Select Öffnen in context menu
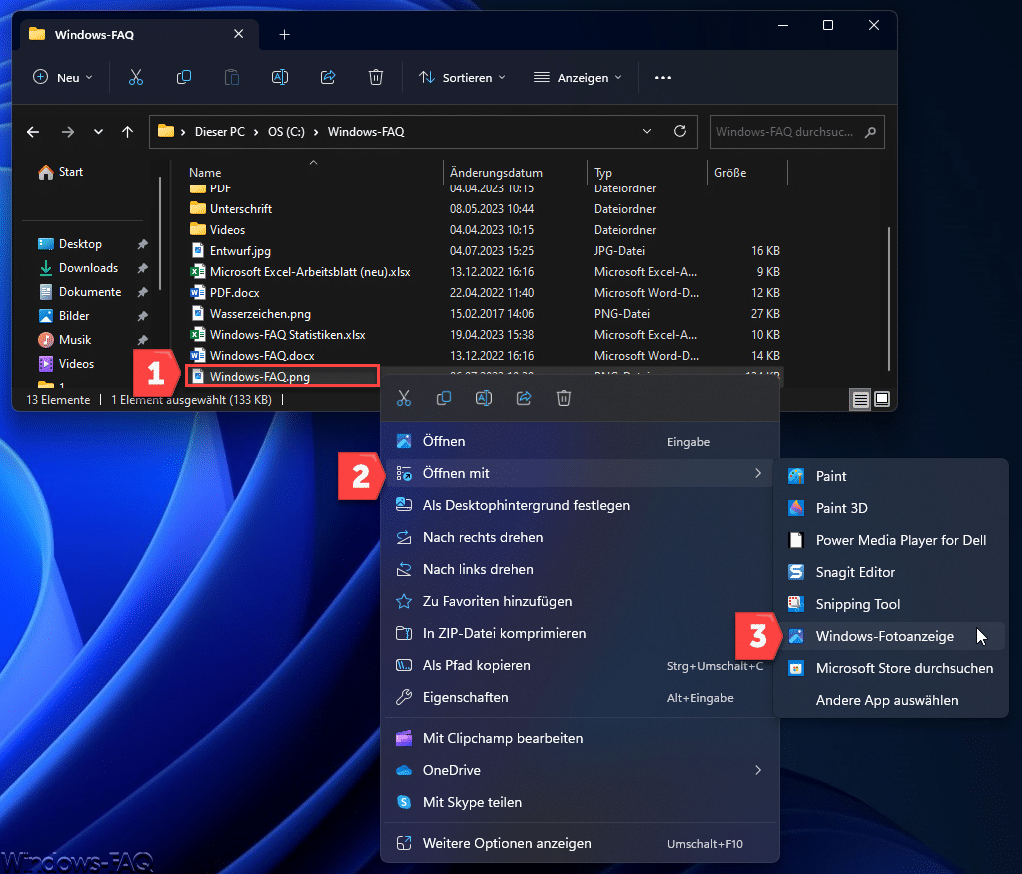This screenshot has width=1022, height=874. click(x=580, y=441)
